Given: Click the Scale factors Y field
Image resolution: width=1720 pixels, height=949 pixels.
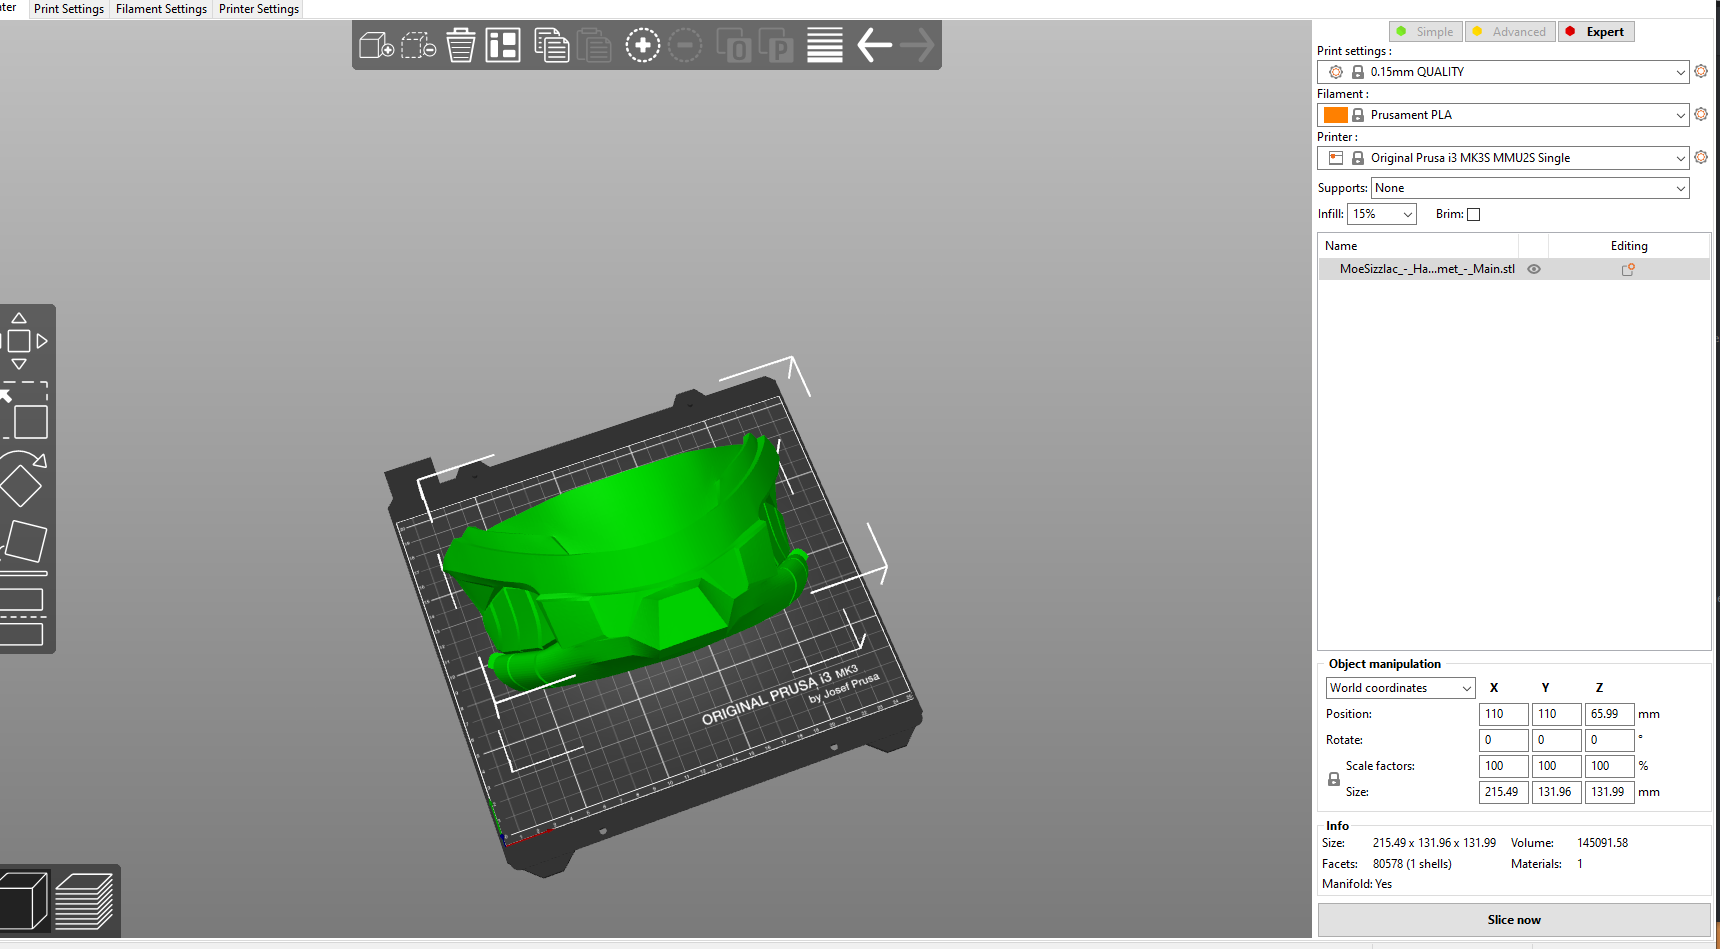Looking at the screenshot, I should coord(1557,766).
